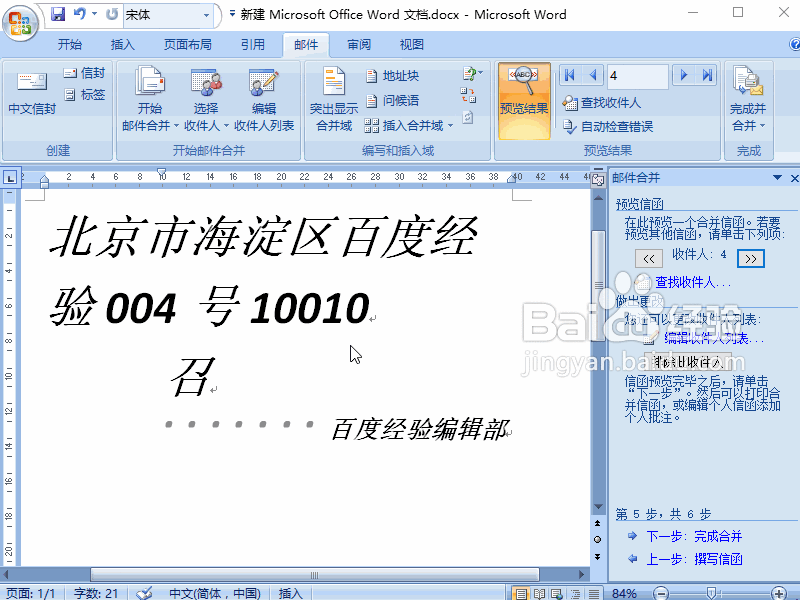
Task: Click the Word help icon
Action: (x=794, y=45)
